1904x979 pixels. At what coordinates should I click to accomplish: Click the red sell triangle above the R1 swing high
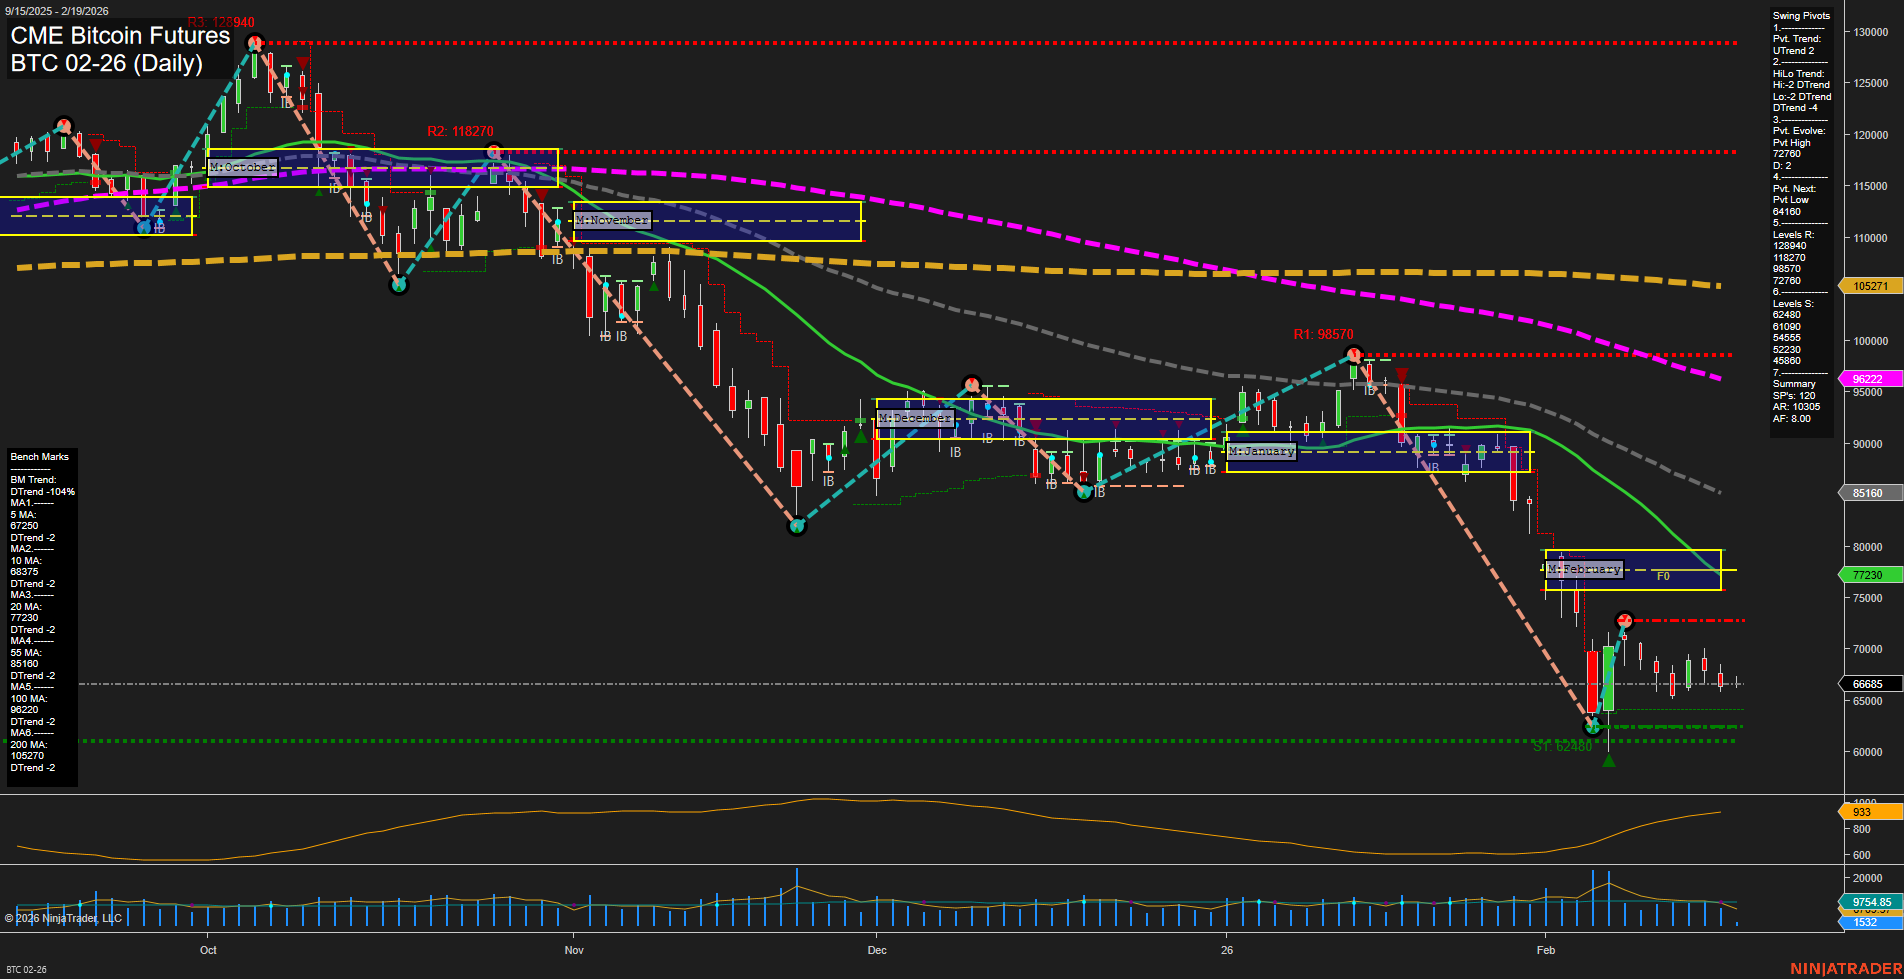pyautogui.click(x=1402, y=373)
